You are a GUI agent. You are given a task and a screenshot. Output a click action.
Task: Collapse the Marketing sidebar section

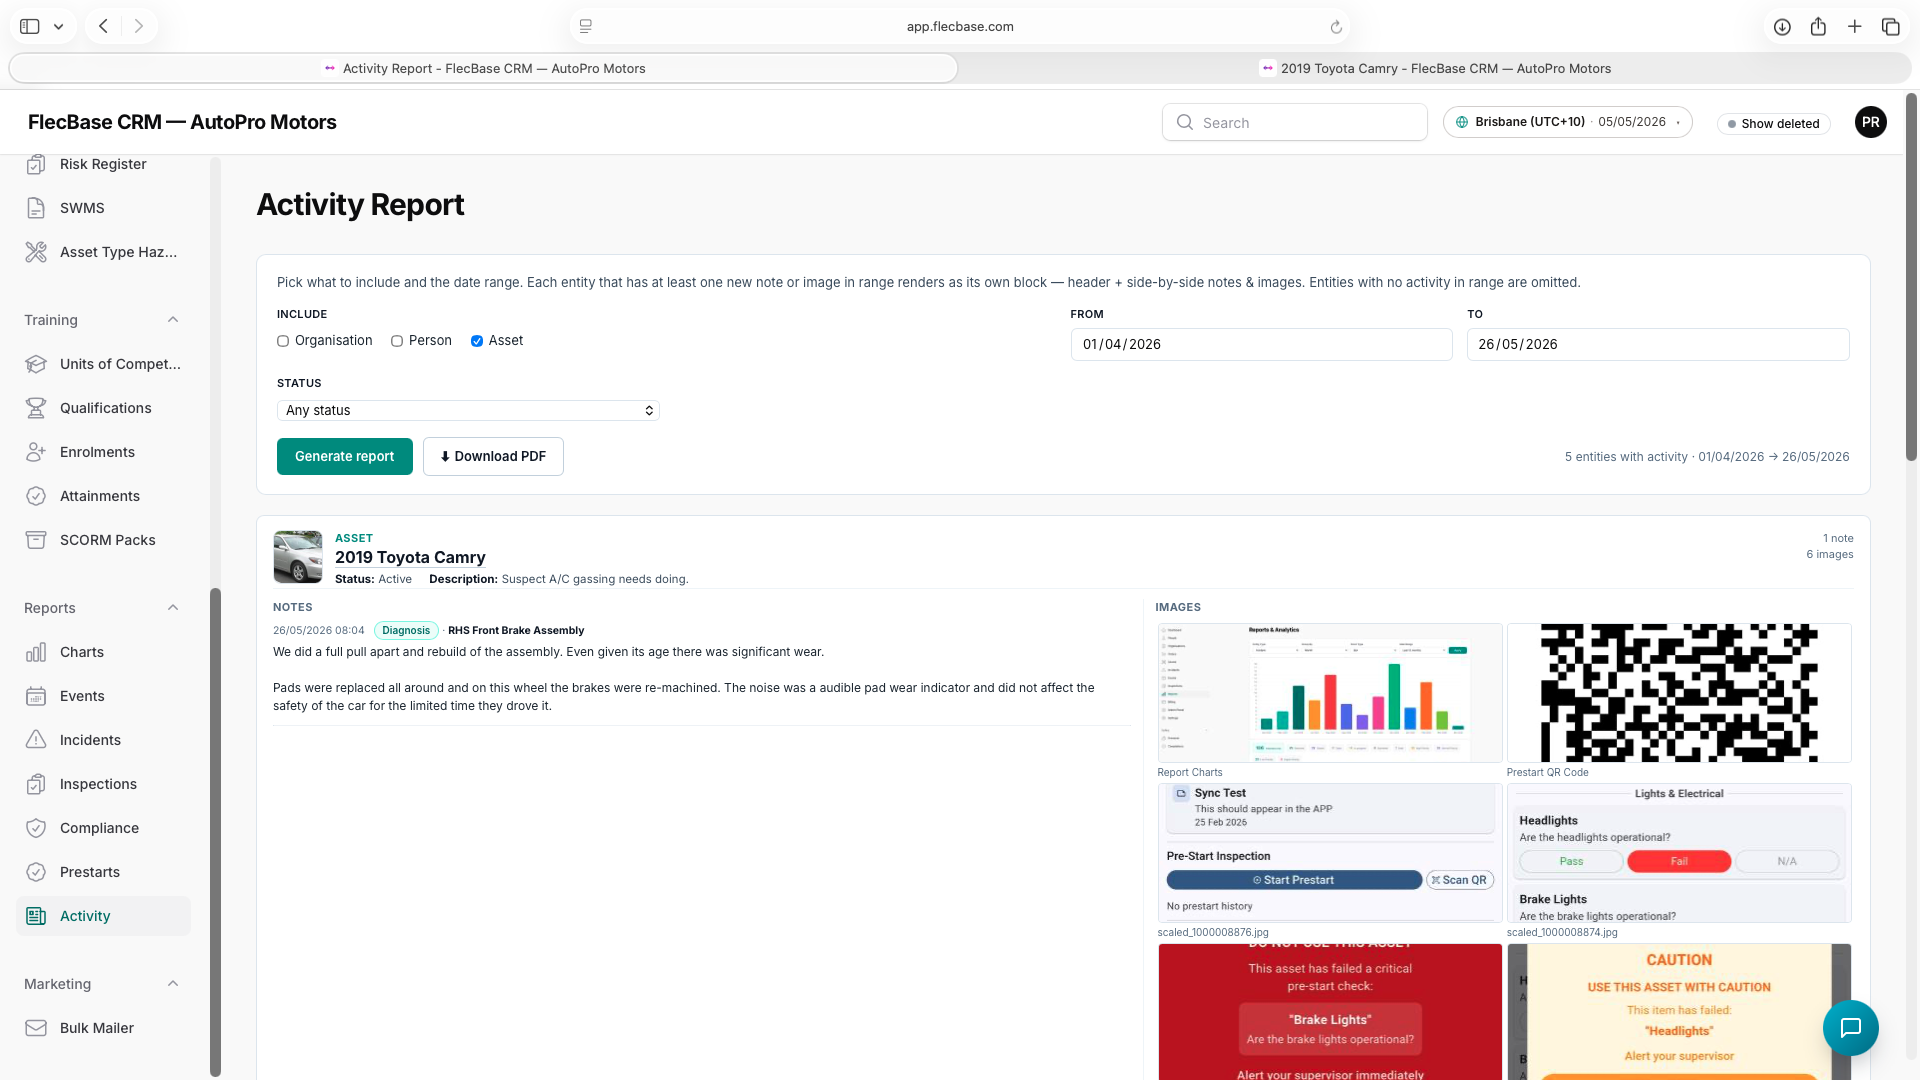(x=173, y=984)
